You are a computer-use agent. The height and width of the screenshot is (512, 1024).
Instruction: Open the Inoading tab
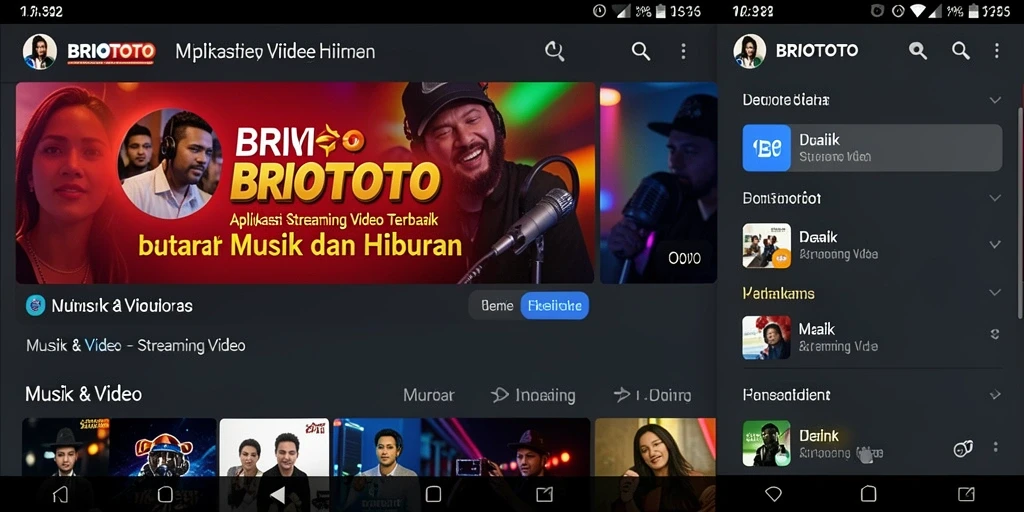(533, 395)
